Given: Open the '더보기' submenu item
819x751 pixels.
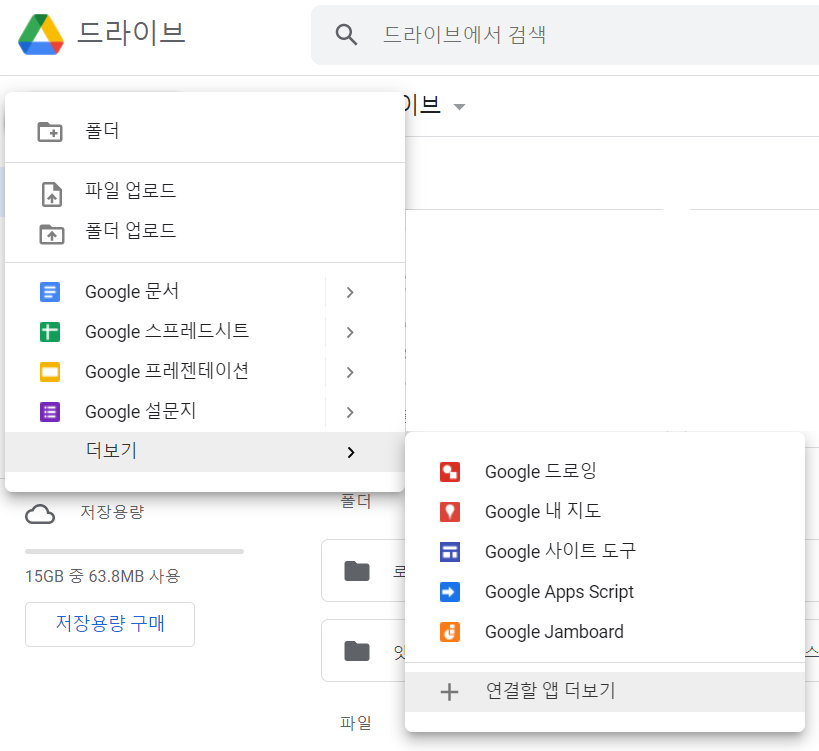Looking at the screenshot, I should pos(205,452).
